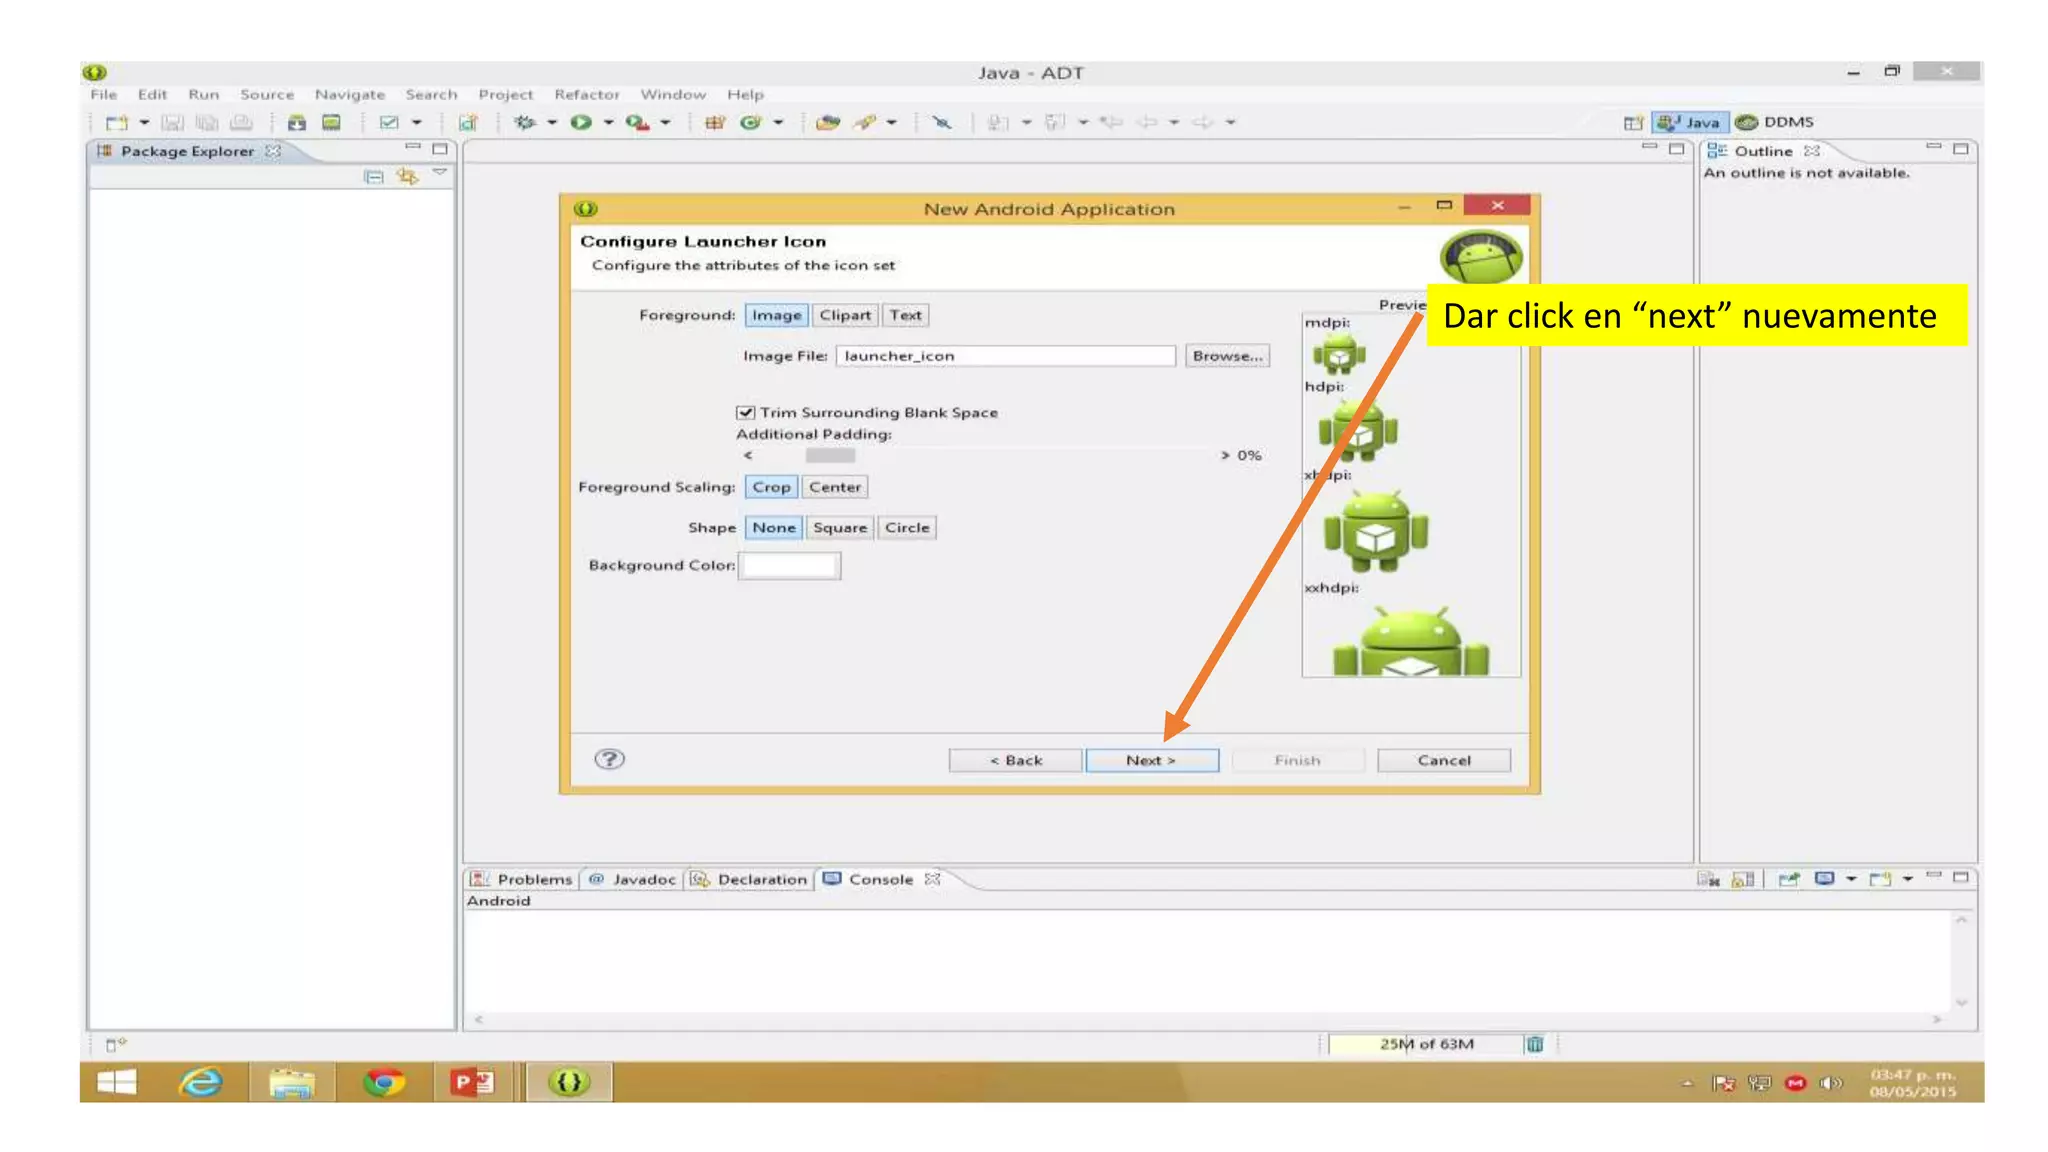2048x1152 pixels.
Task: Click the help question mark icon in dialog
Action: (x=609, y=759)
